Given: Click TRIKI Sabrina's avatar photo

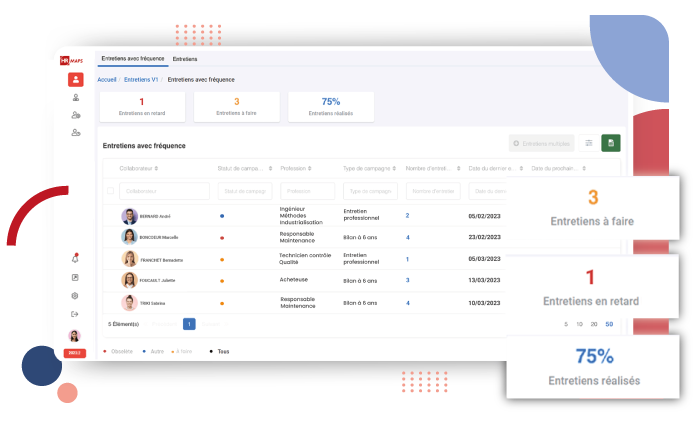Looking at the screenshot, I should [129, 303].
